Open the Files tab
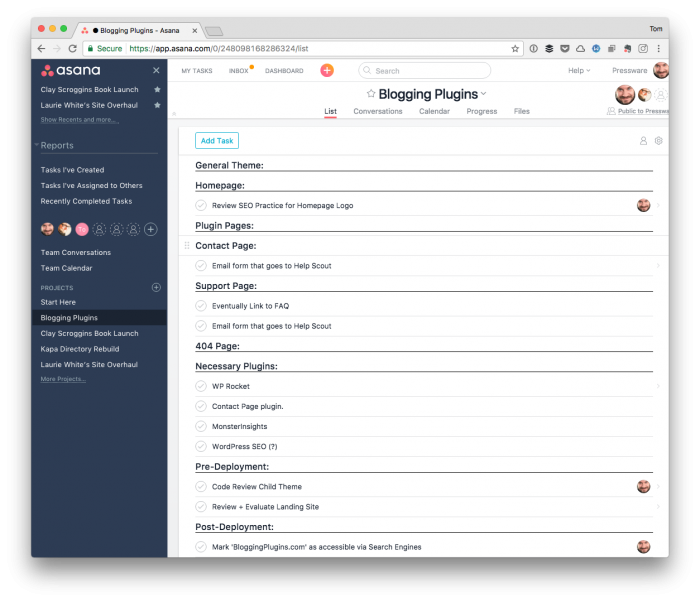700x602 pixels. 521,111
